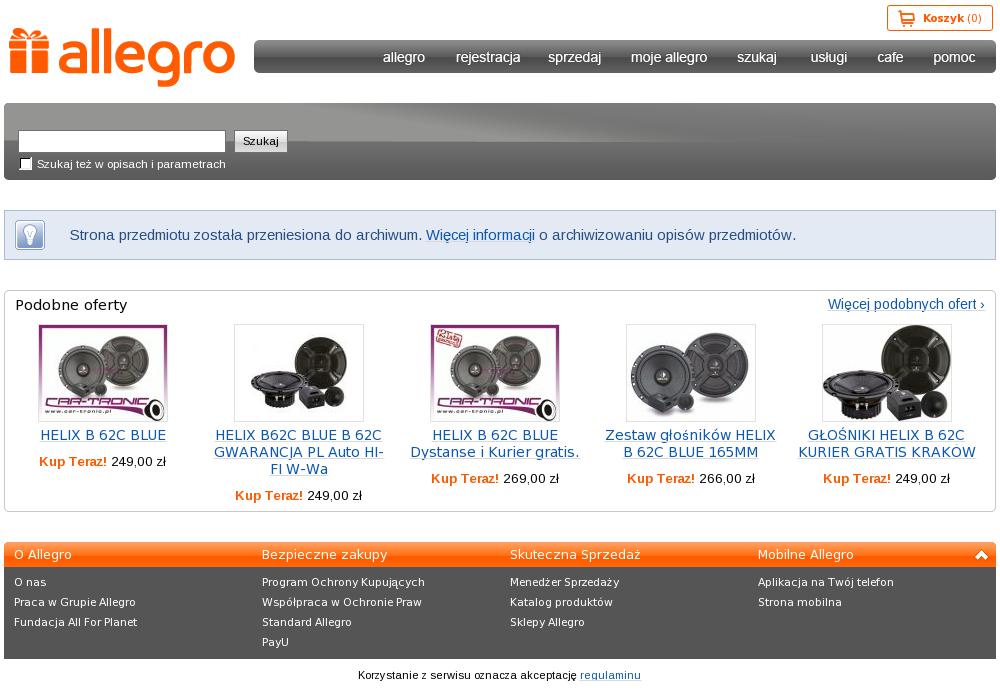Open HELIX B62C GWARANCJA PL speaker thumbnail
Viewport: 1000px width, 695px height.
(x=298, y=373)
